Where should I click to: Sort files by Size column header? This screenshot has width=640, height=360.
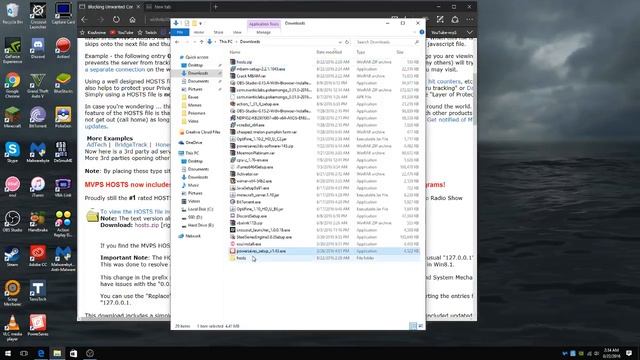pos(400,52)
